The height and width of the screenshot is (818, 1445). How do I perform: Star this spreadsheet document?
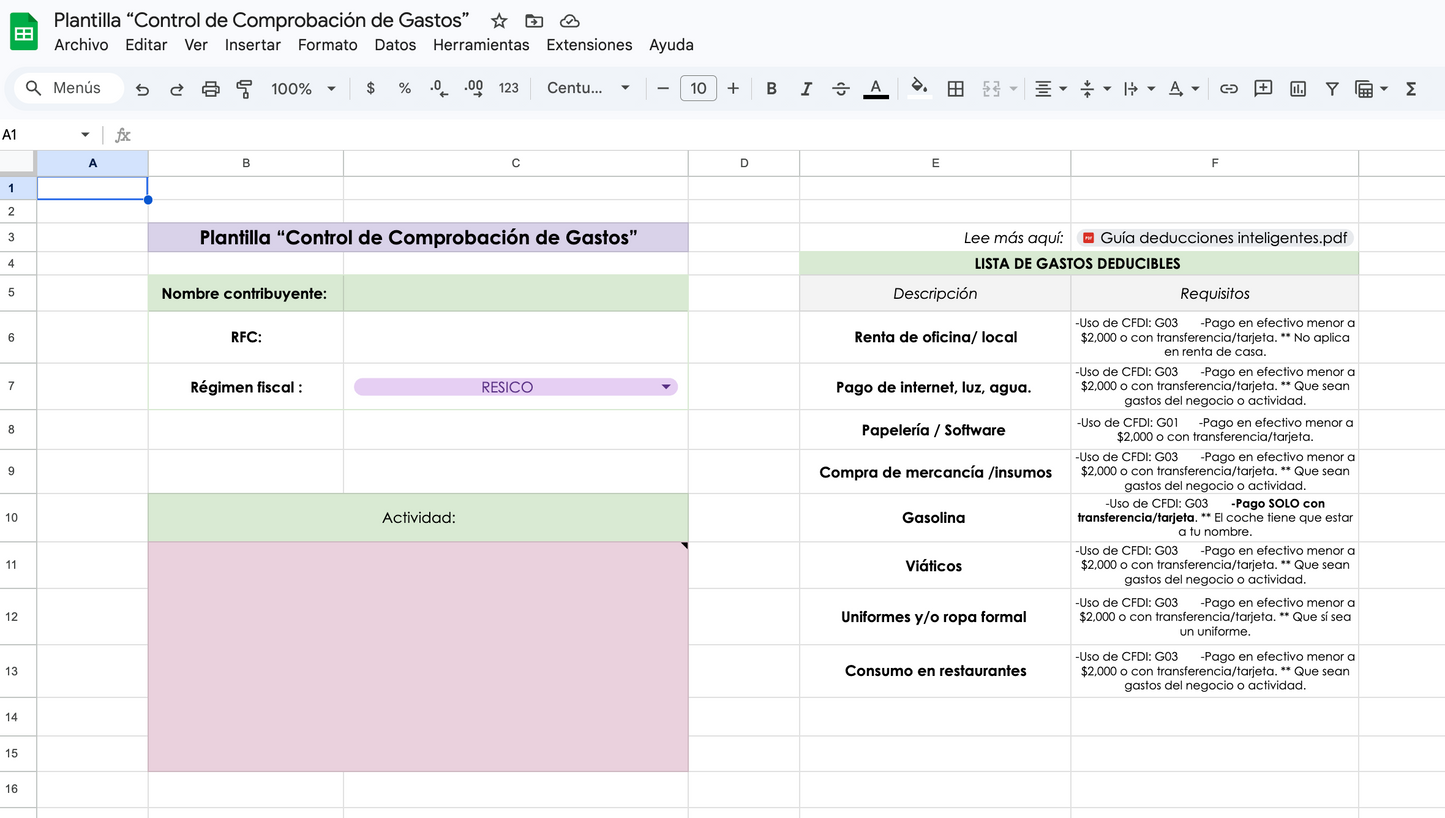499,21
